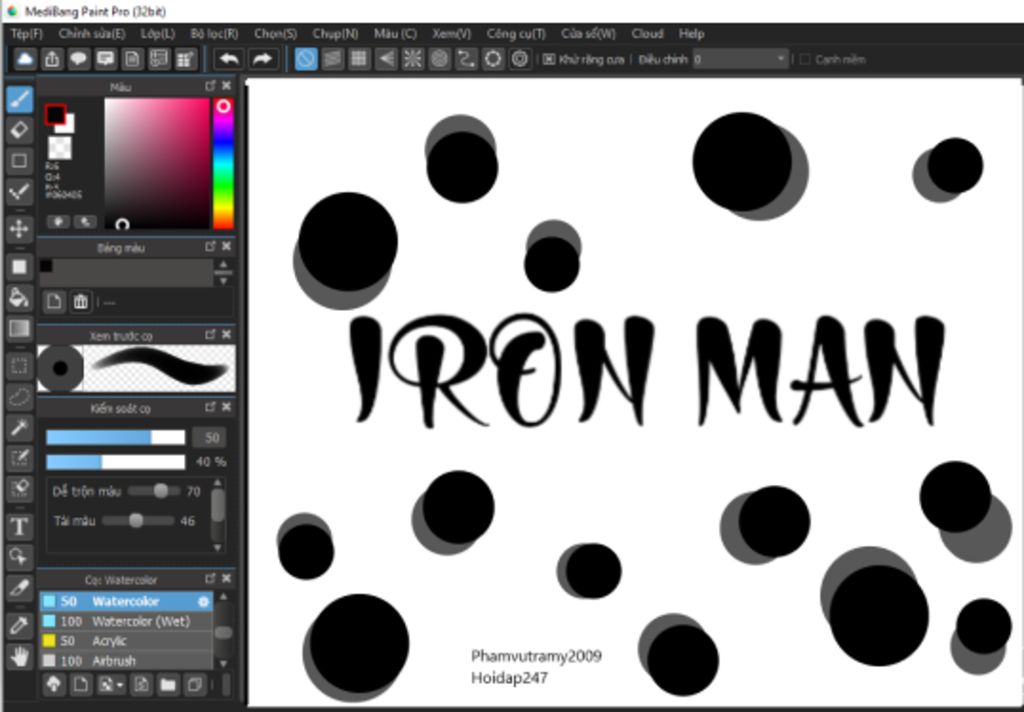Open the Chỉnh sửa(E) menu
Screen dimensions: 1024x712
(x=92, y=33)
